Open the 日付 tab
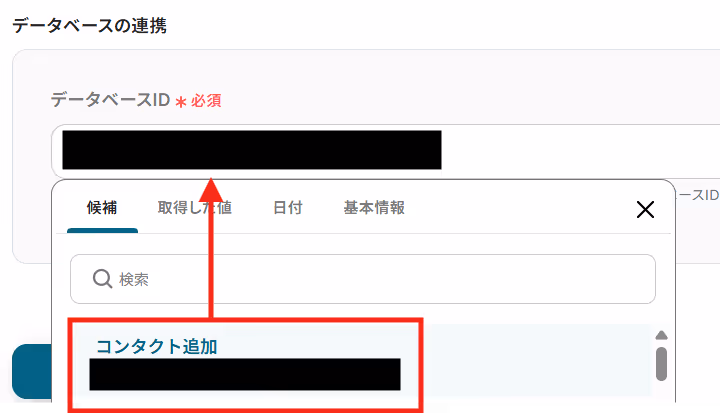 point(288,208)
